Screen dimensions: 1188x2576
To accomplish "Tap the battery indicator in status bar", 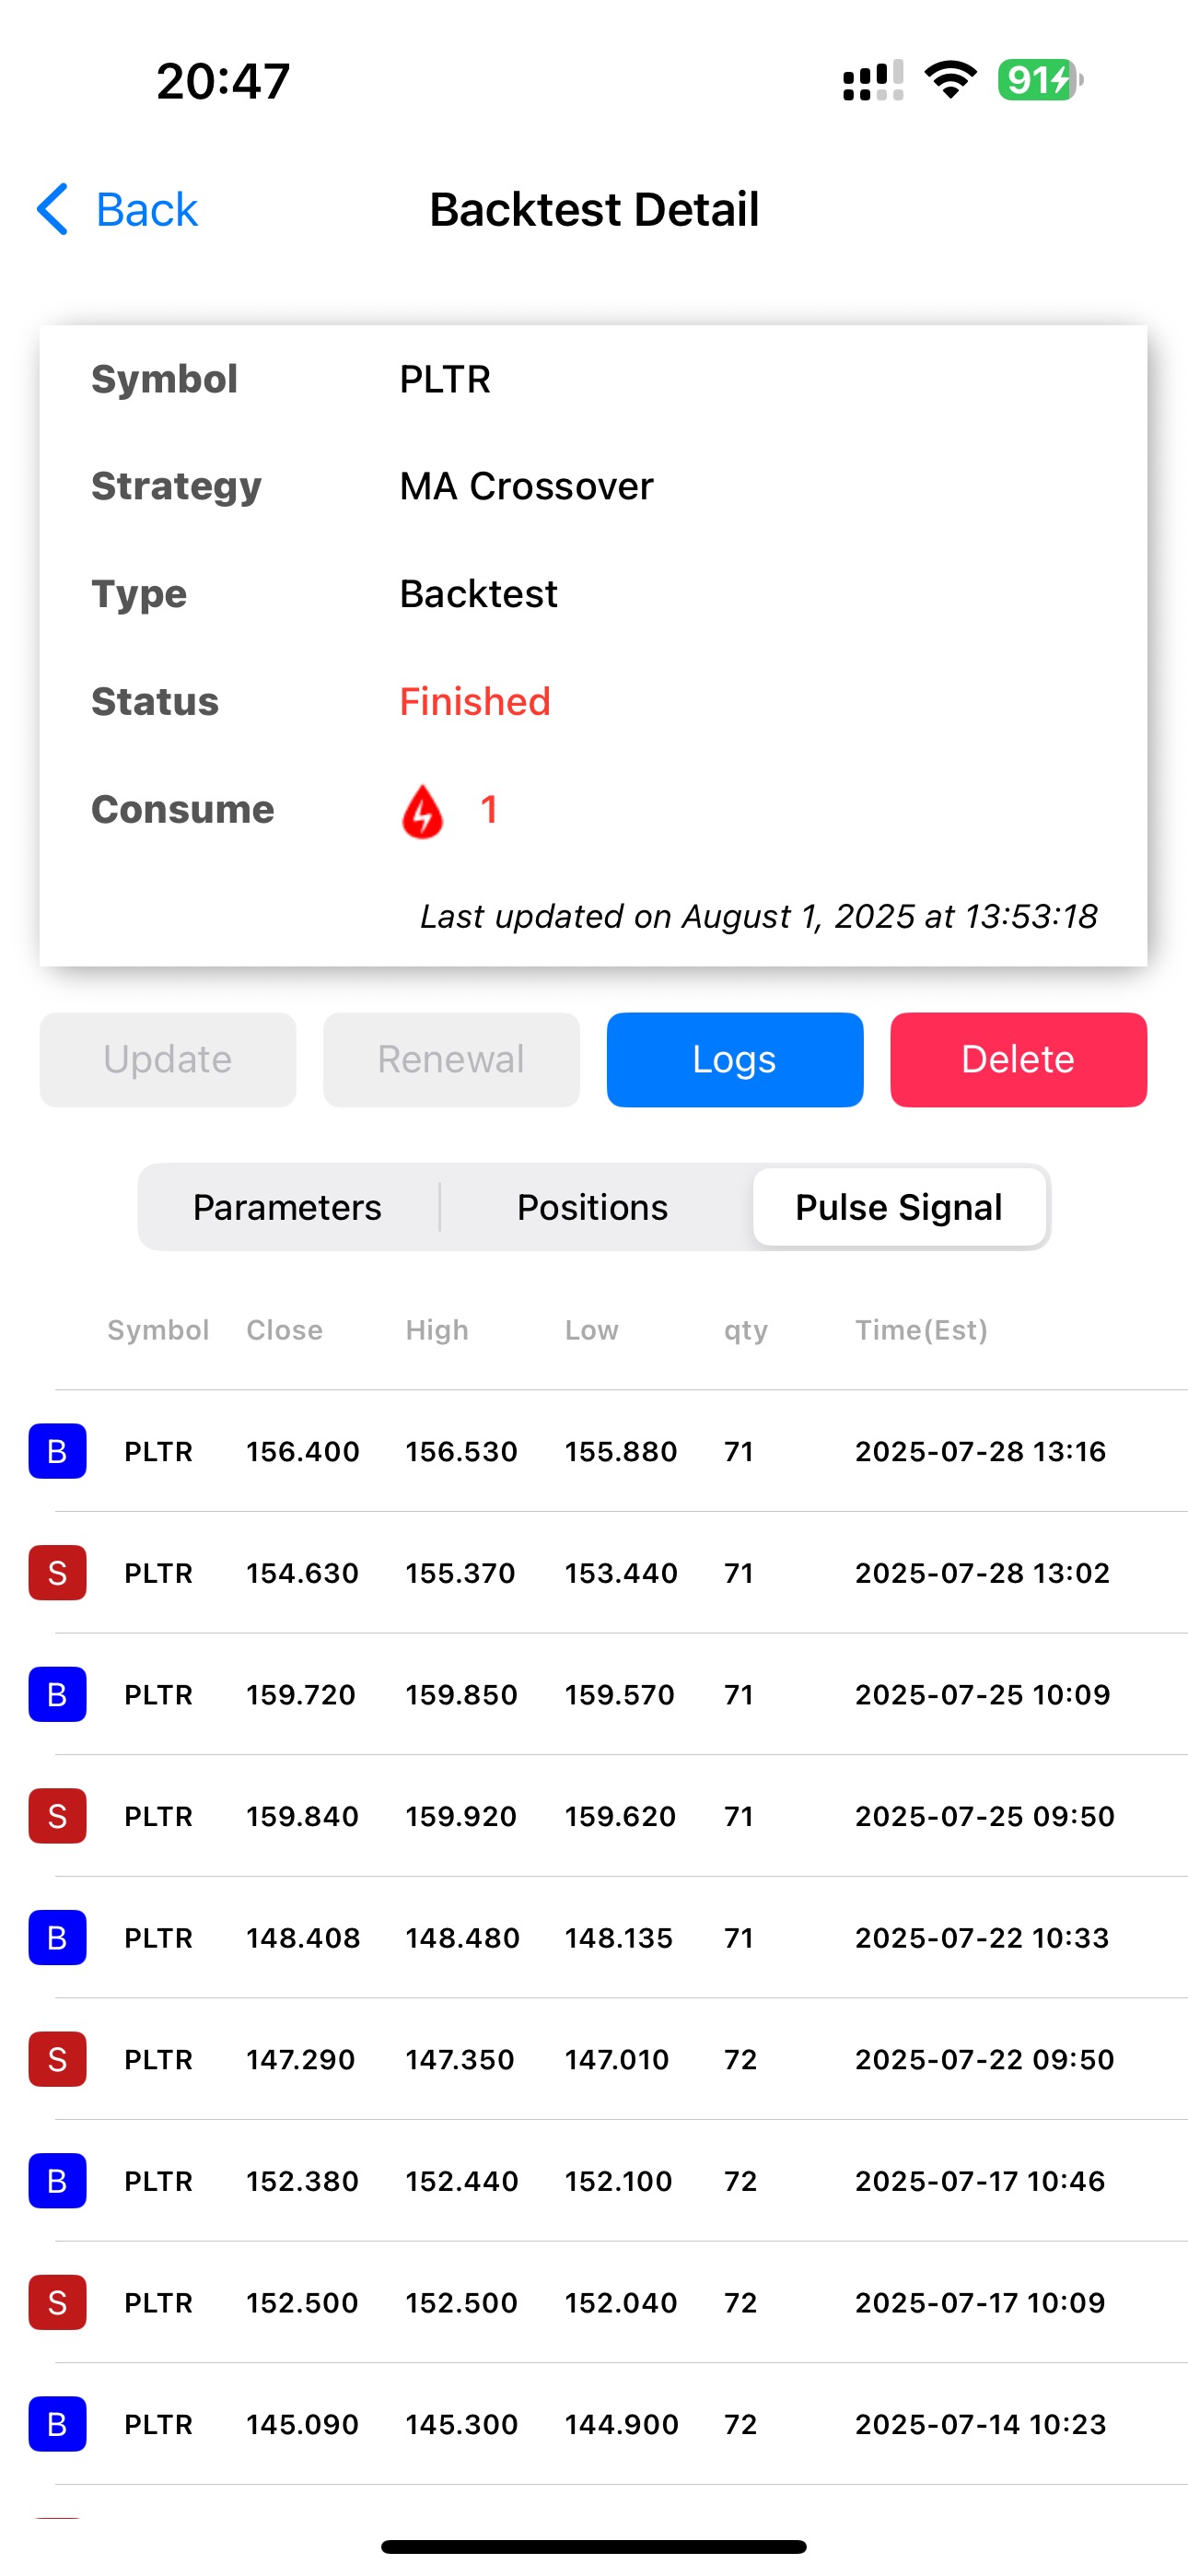I will tap(1039, 80).
